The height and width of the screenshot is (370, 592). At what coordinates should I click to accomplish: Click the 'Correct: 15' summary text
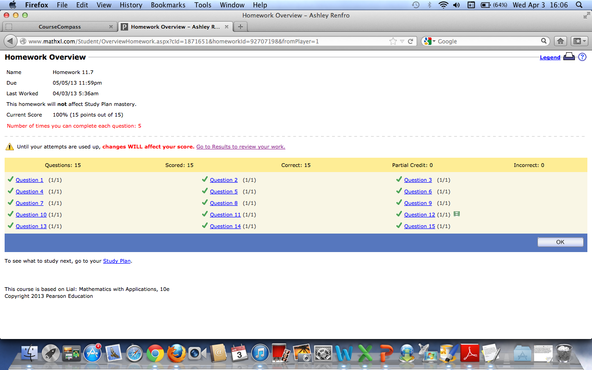[296, 165]
